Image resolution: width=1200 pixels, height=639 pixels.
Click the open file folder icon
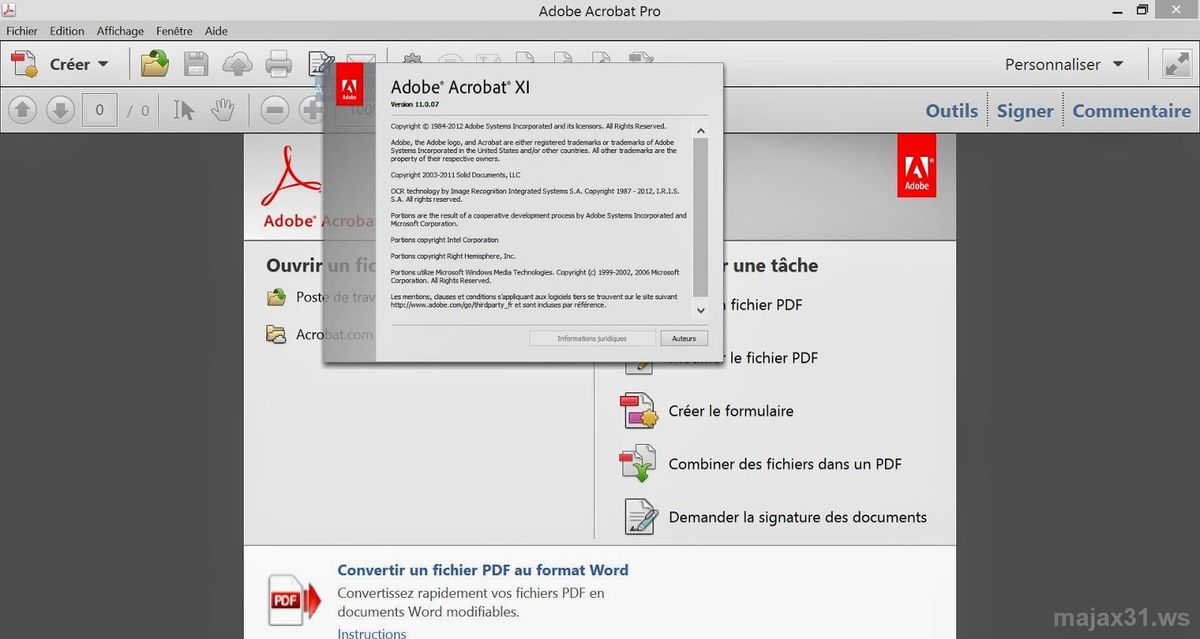coord(155,64)
